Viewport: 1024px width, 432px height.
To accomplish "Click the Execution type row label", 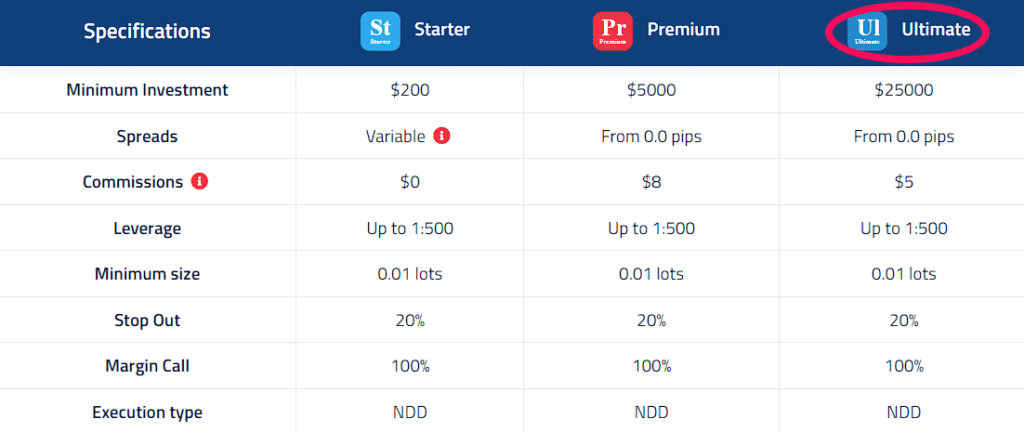I will 148,412.
